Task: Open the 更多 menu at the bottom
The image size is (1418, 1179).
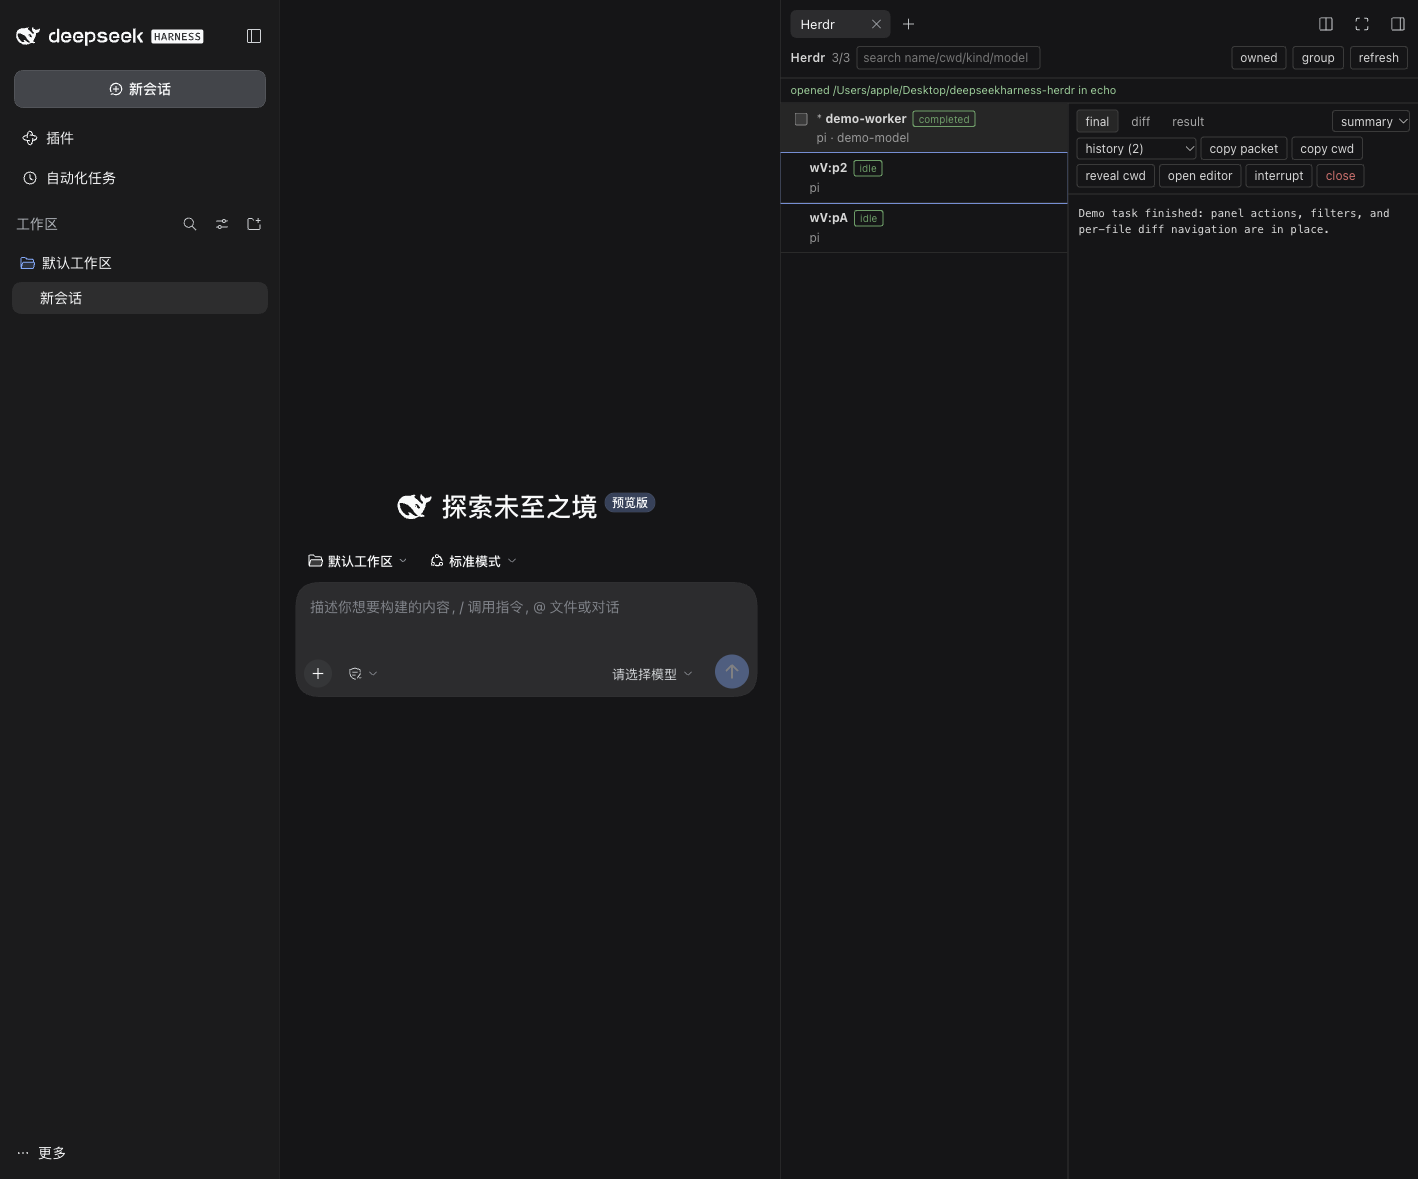Action: [42, 1153]
